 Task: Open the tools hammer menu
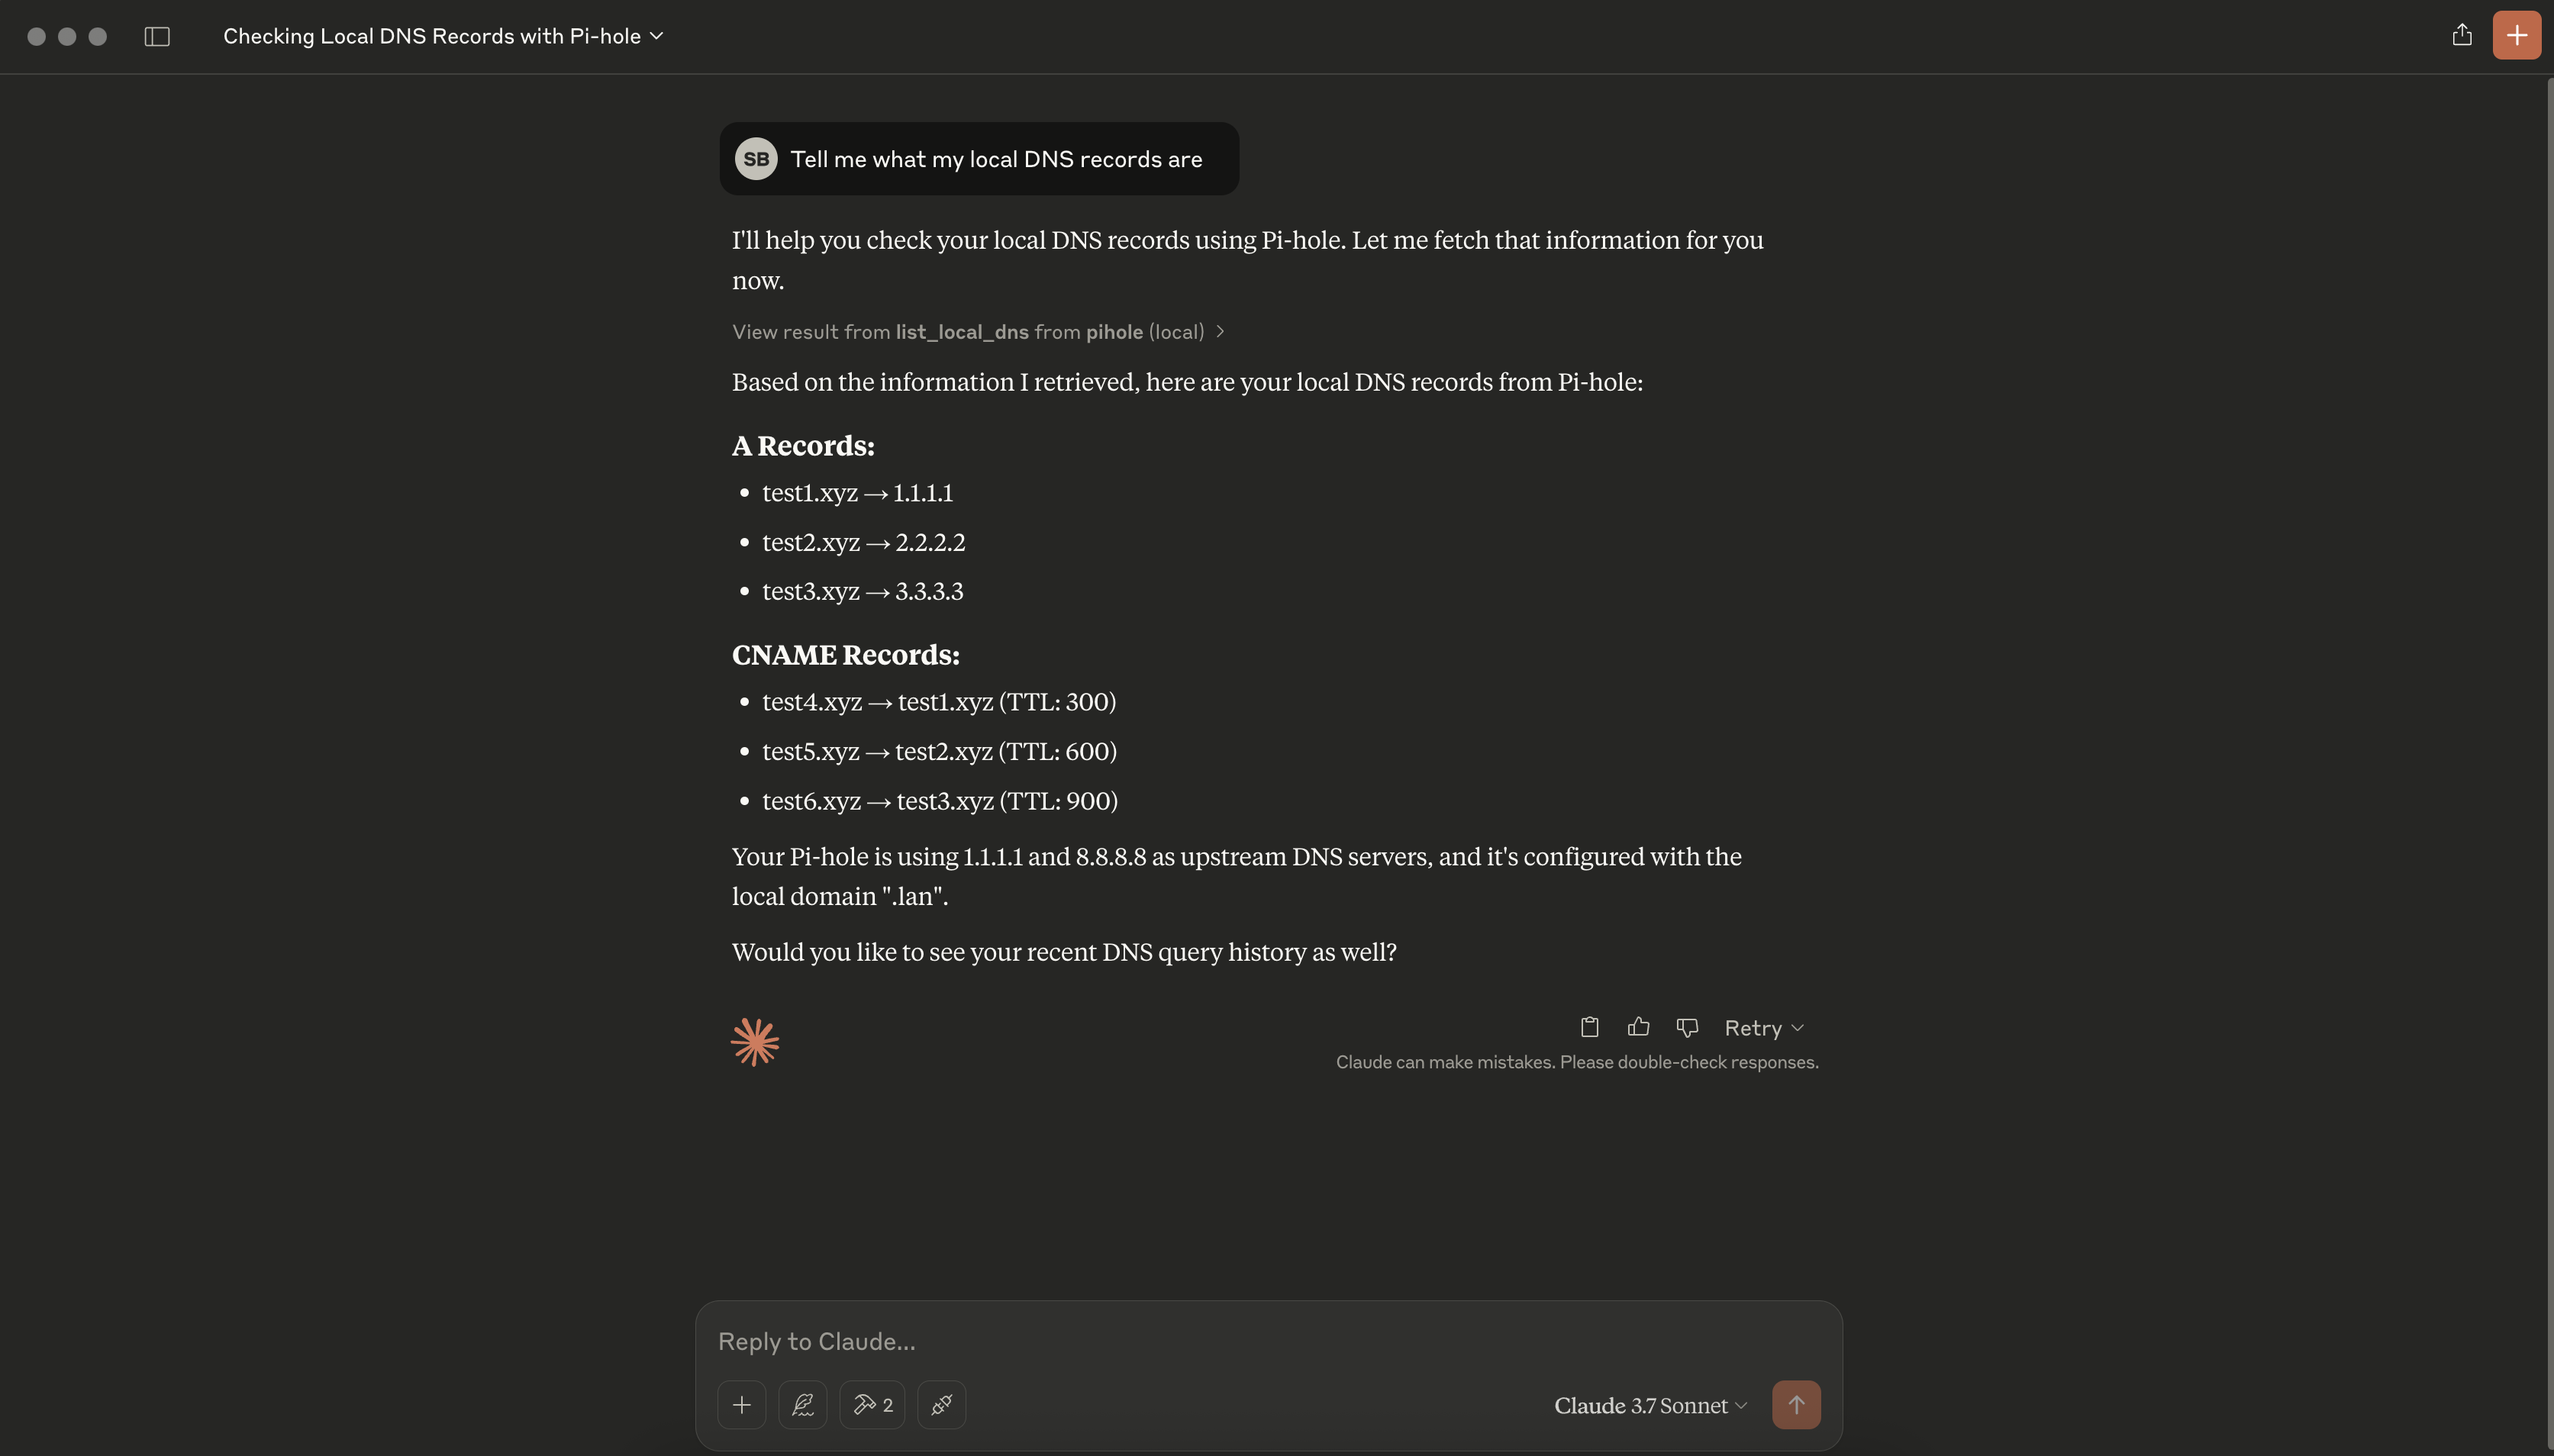(871, 1404)
